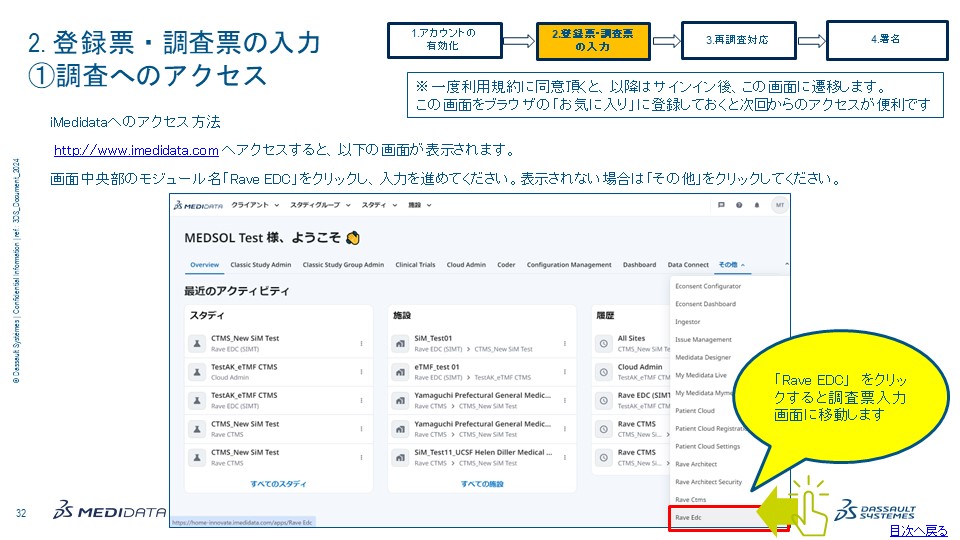960x540 pixels.
Task: Choose Econsent Configurator from the menu
Action: [708, 286]
